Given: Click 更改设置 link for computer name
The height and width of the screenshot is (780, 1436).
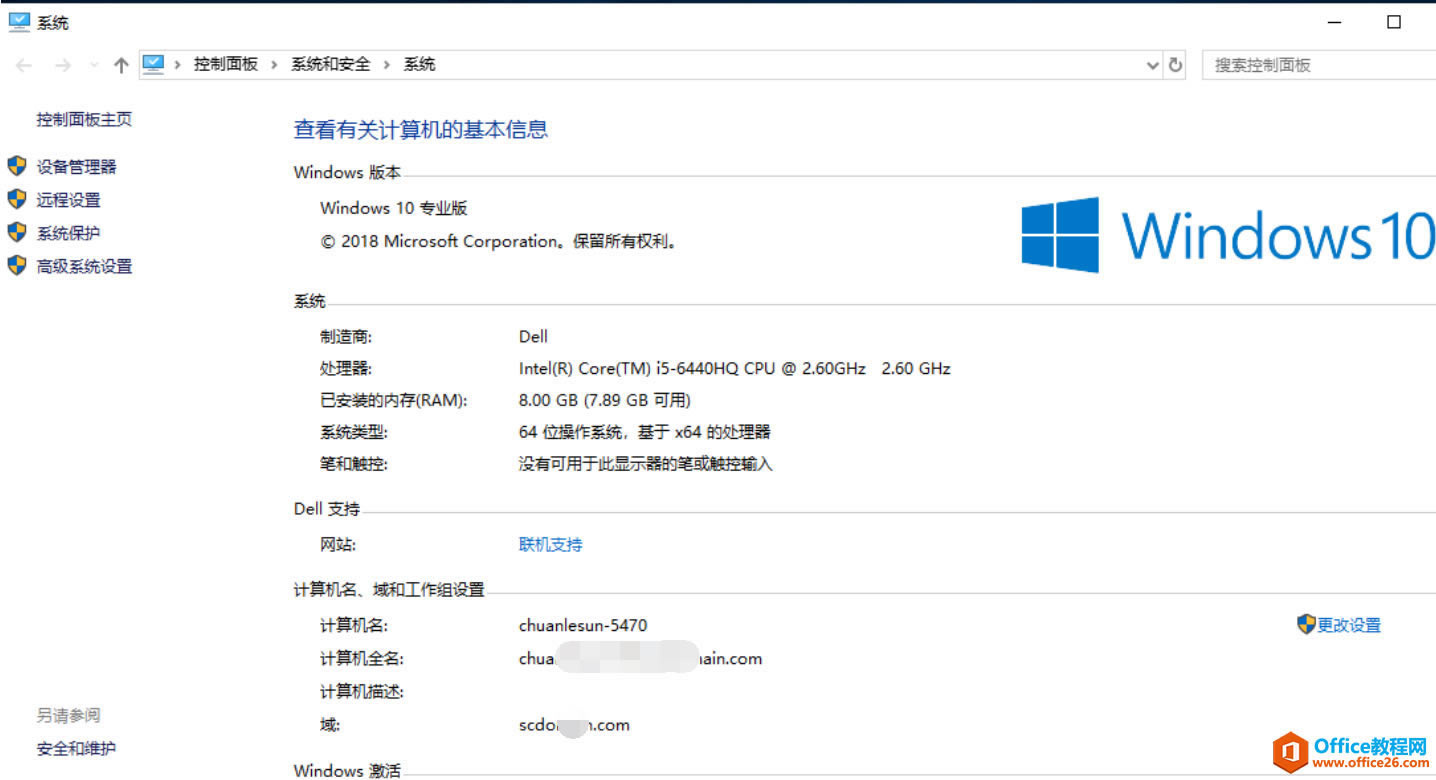Looking at the screenshot, I should [x=1349, y=625].
